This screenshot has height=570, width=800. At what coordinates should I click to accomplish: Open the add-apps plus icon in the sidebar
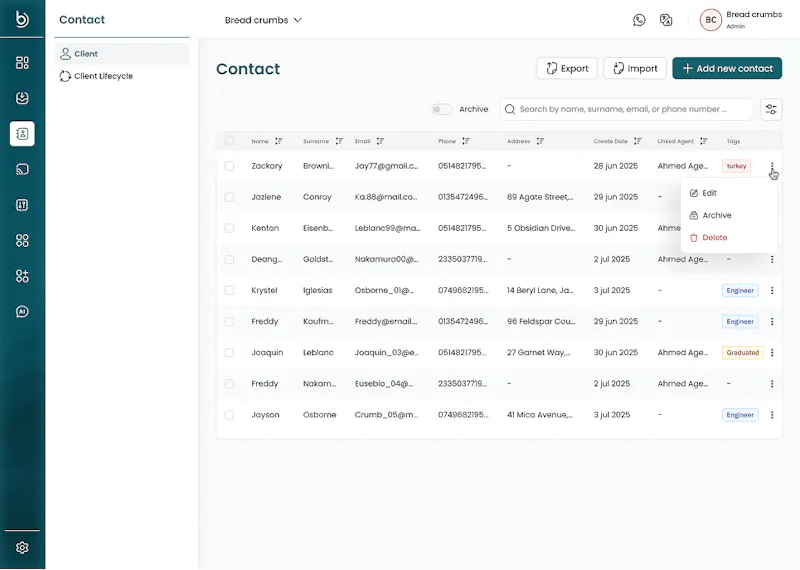point(22,276)
